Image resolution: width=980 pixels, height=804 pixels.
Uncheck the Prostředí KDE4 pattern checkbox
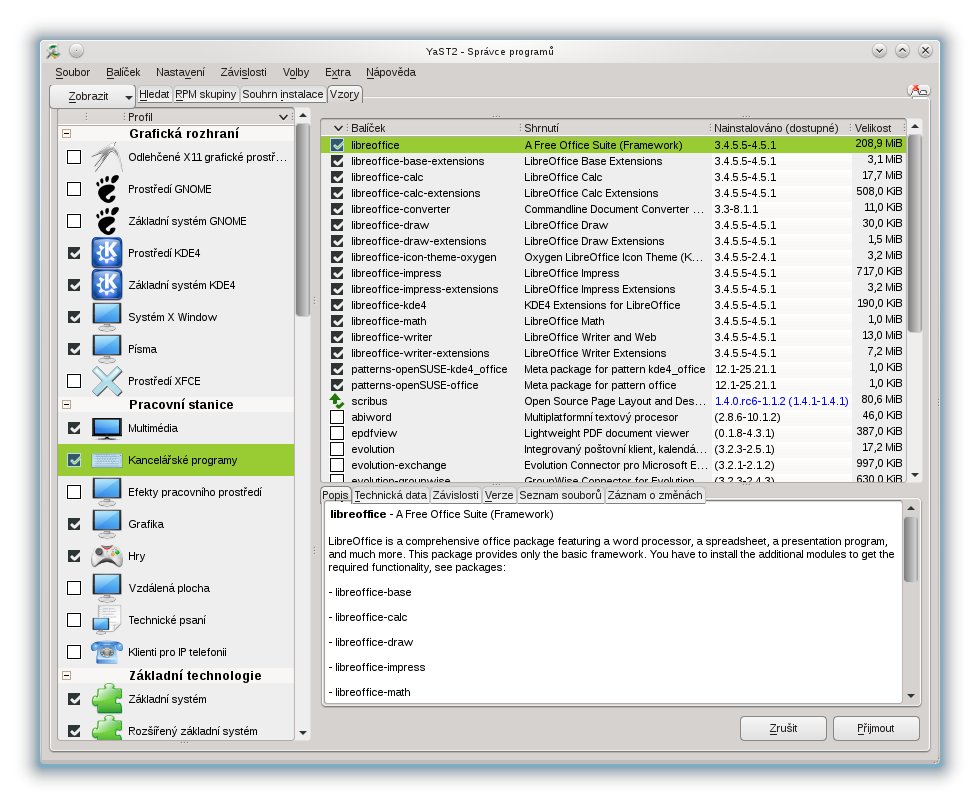click(74, 253)
